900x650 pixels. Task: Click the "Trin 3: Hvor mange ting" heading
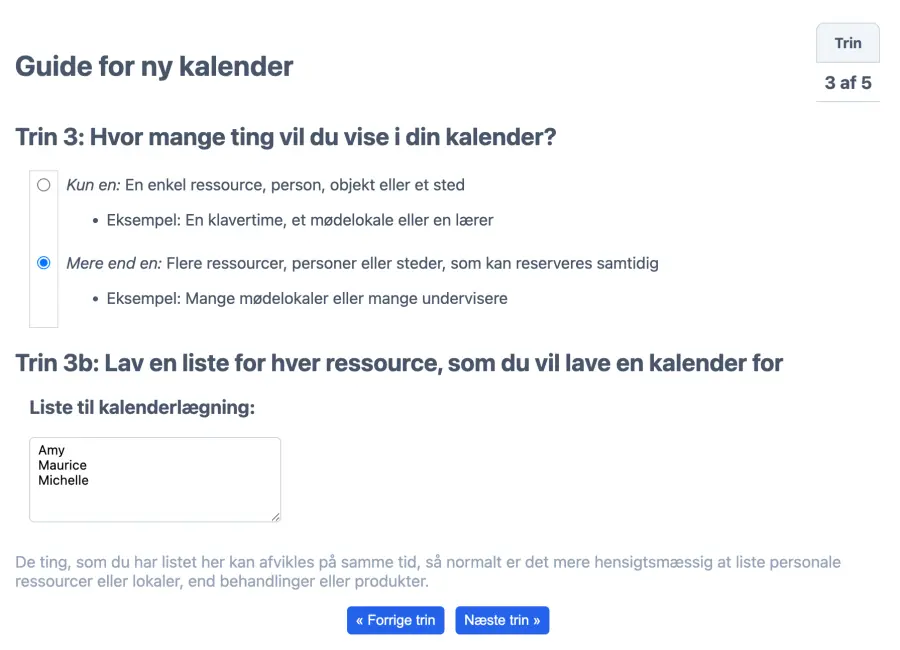[x=285, y=137]
